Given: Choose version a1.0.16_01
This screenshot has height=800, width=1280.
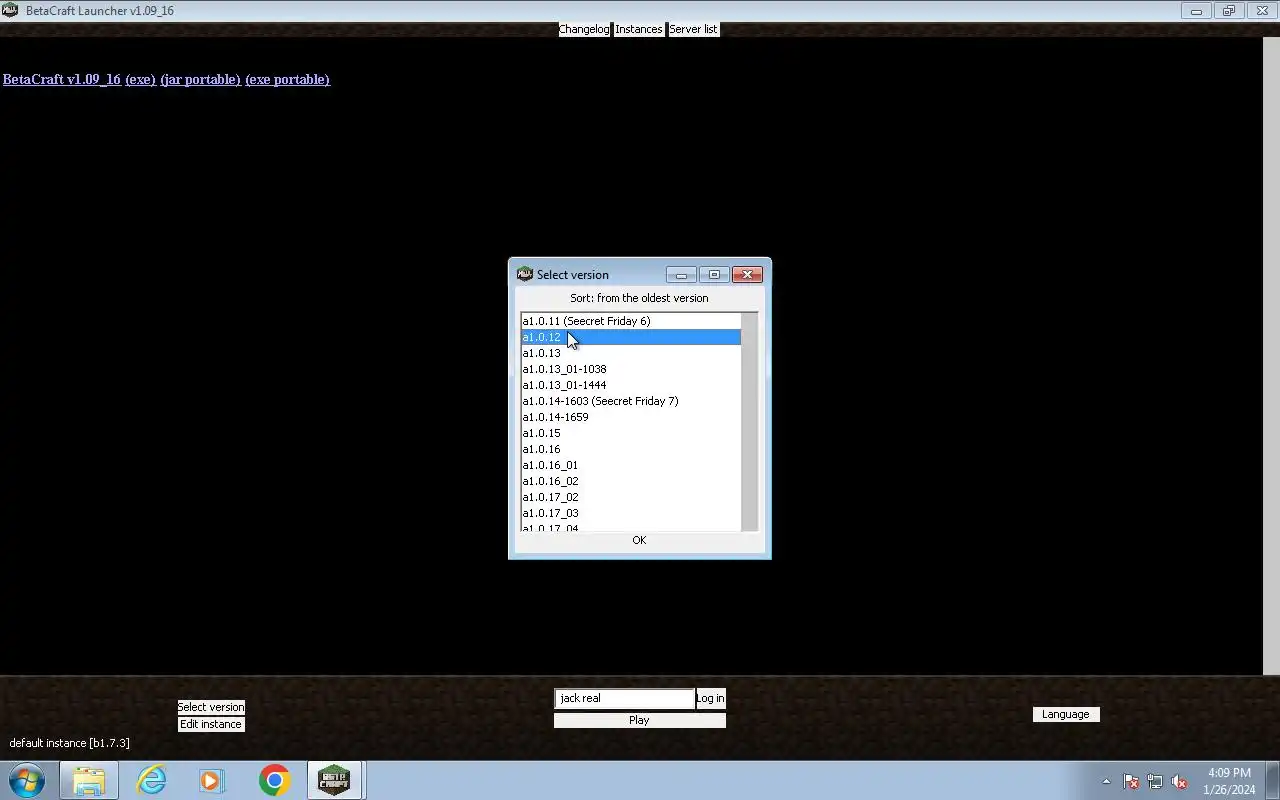Looking at the screenshot, I should pos(631,465).
